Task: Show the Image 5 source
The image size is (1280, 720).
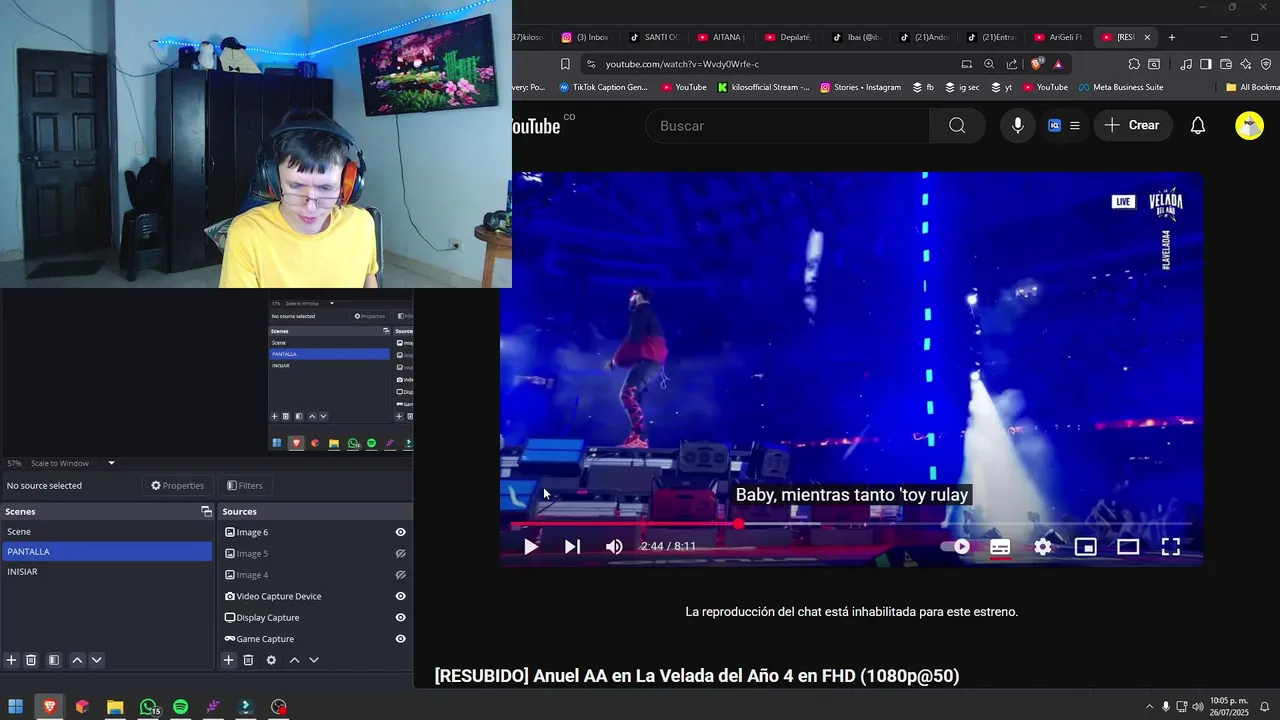Action: coord(400,554)
